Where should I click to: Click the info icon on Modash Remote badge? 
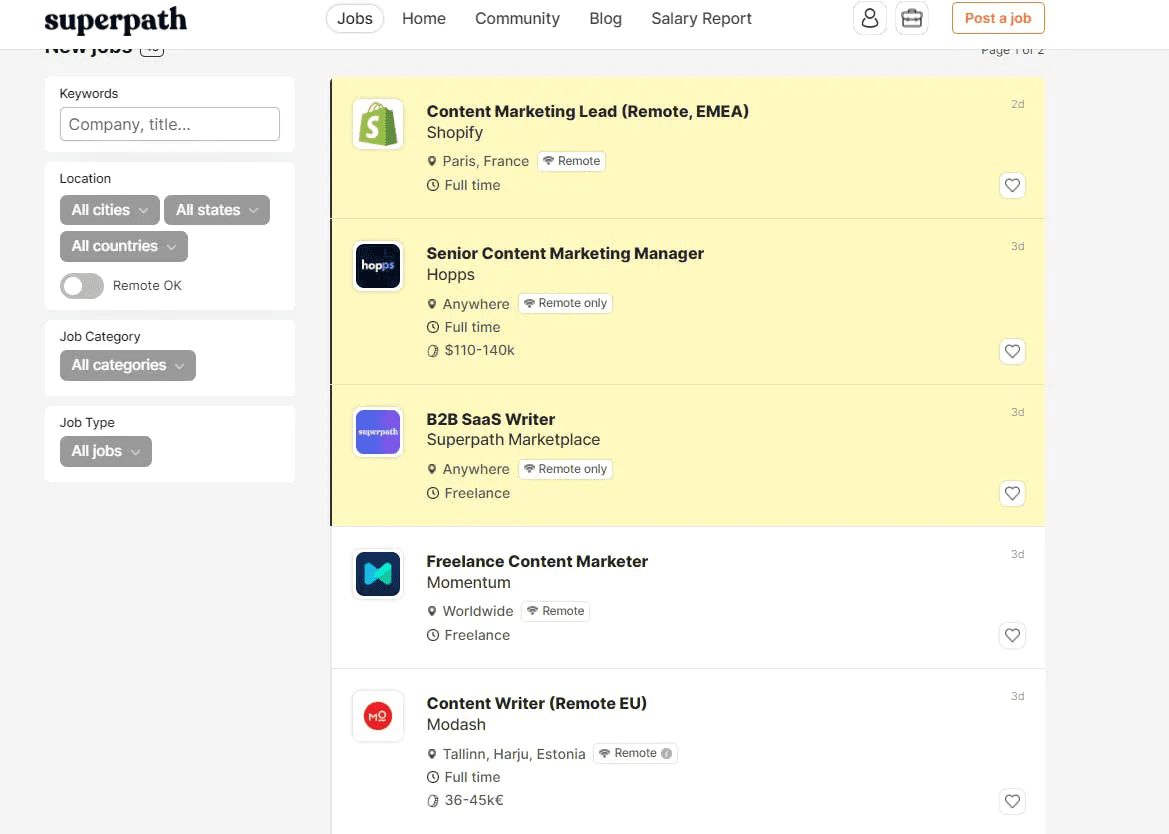667,754
